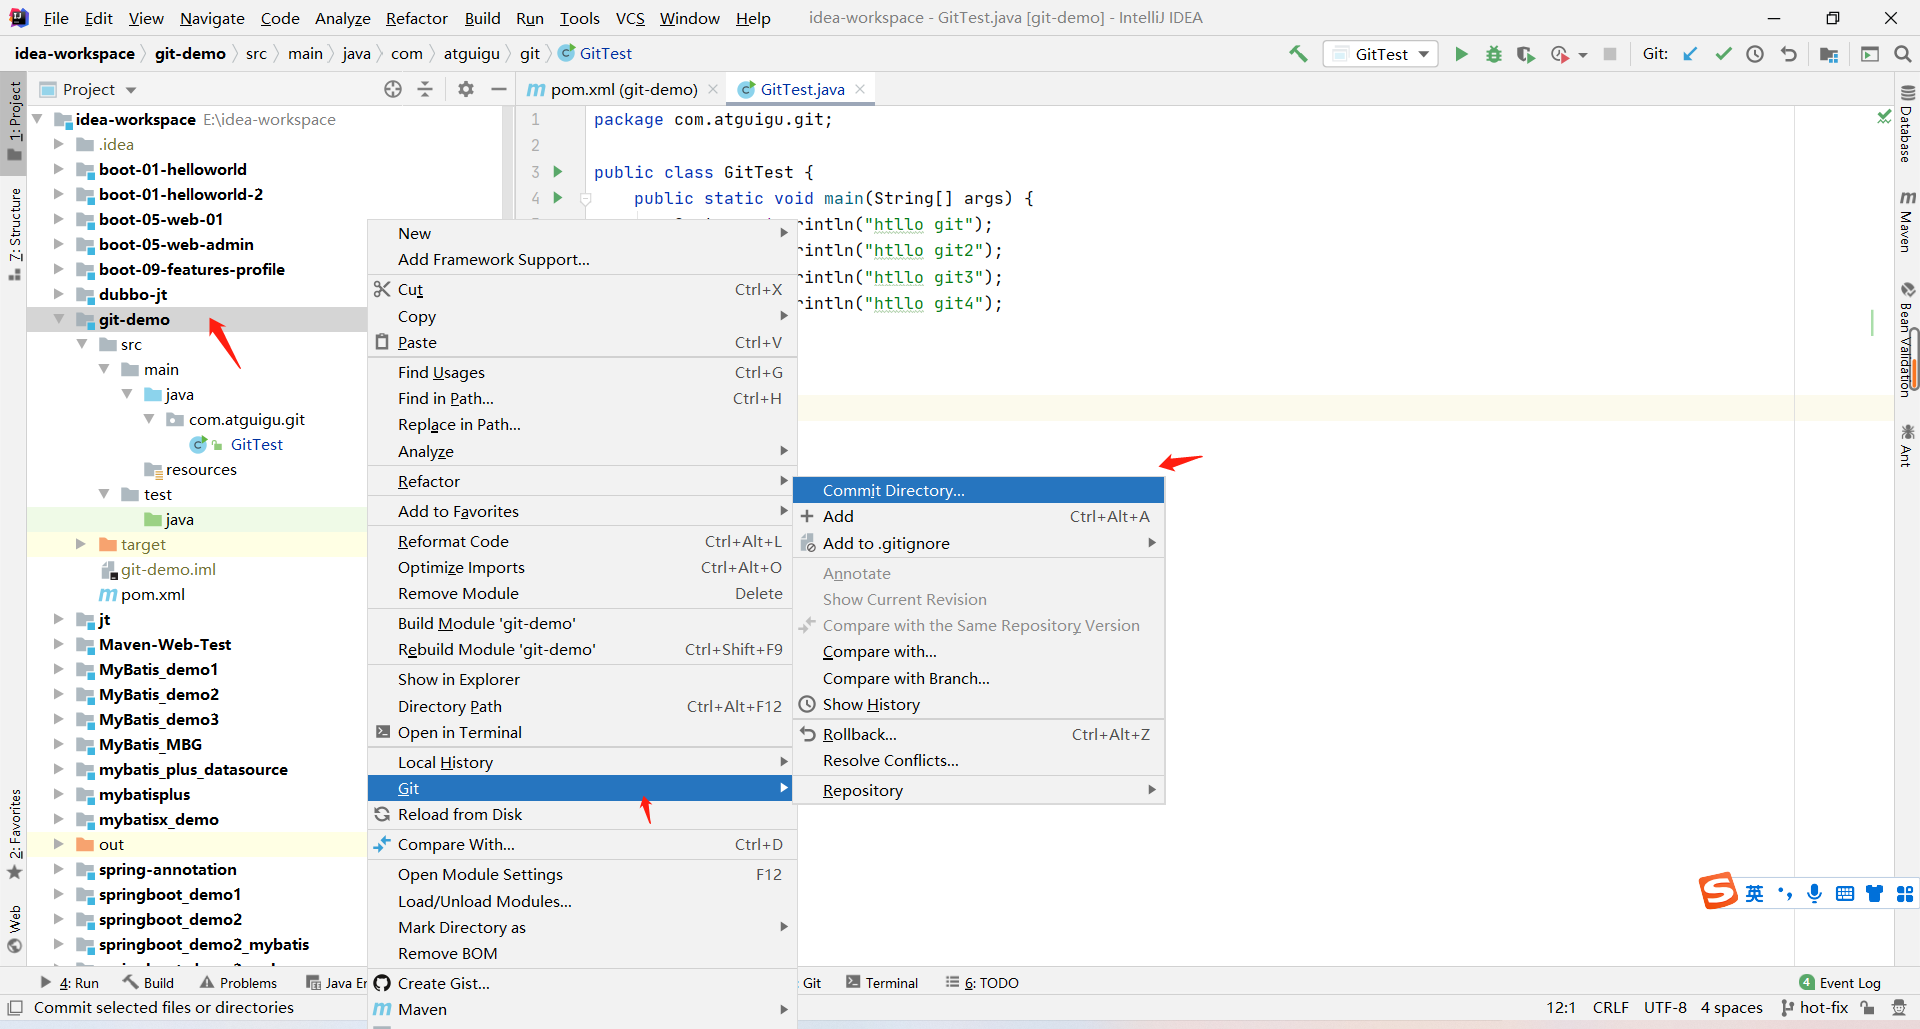
Task: Collapse all in Project panel
Action: click(425, 89)
